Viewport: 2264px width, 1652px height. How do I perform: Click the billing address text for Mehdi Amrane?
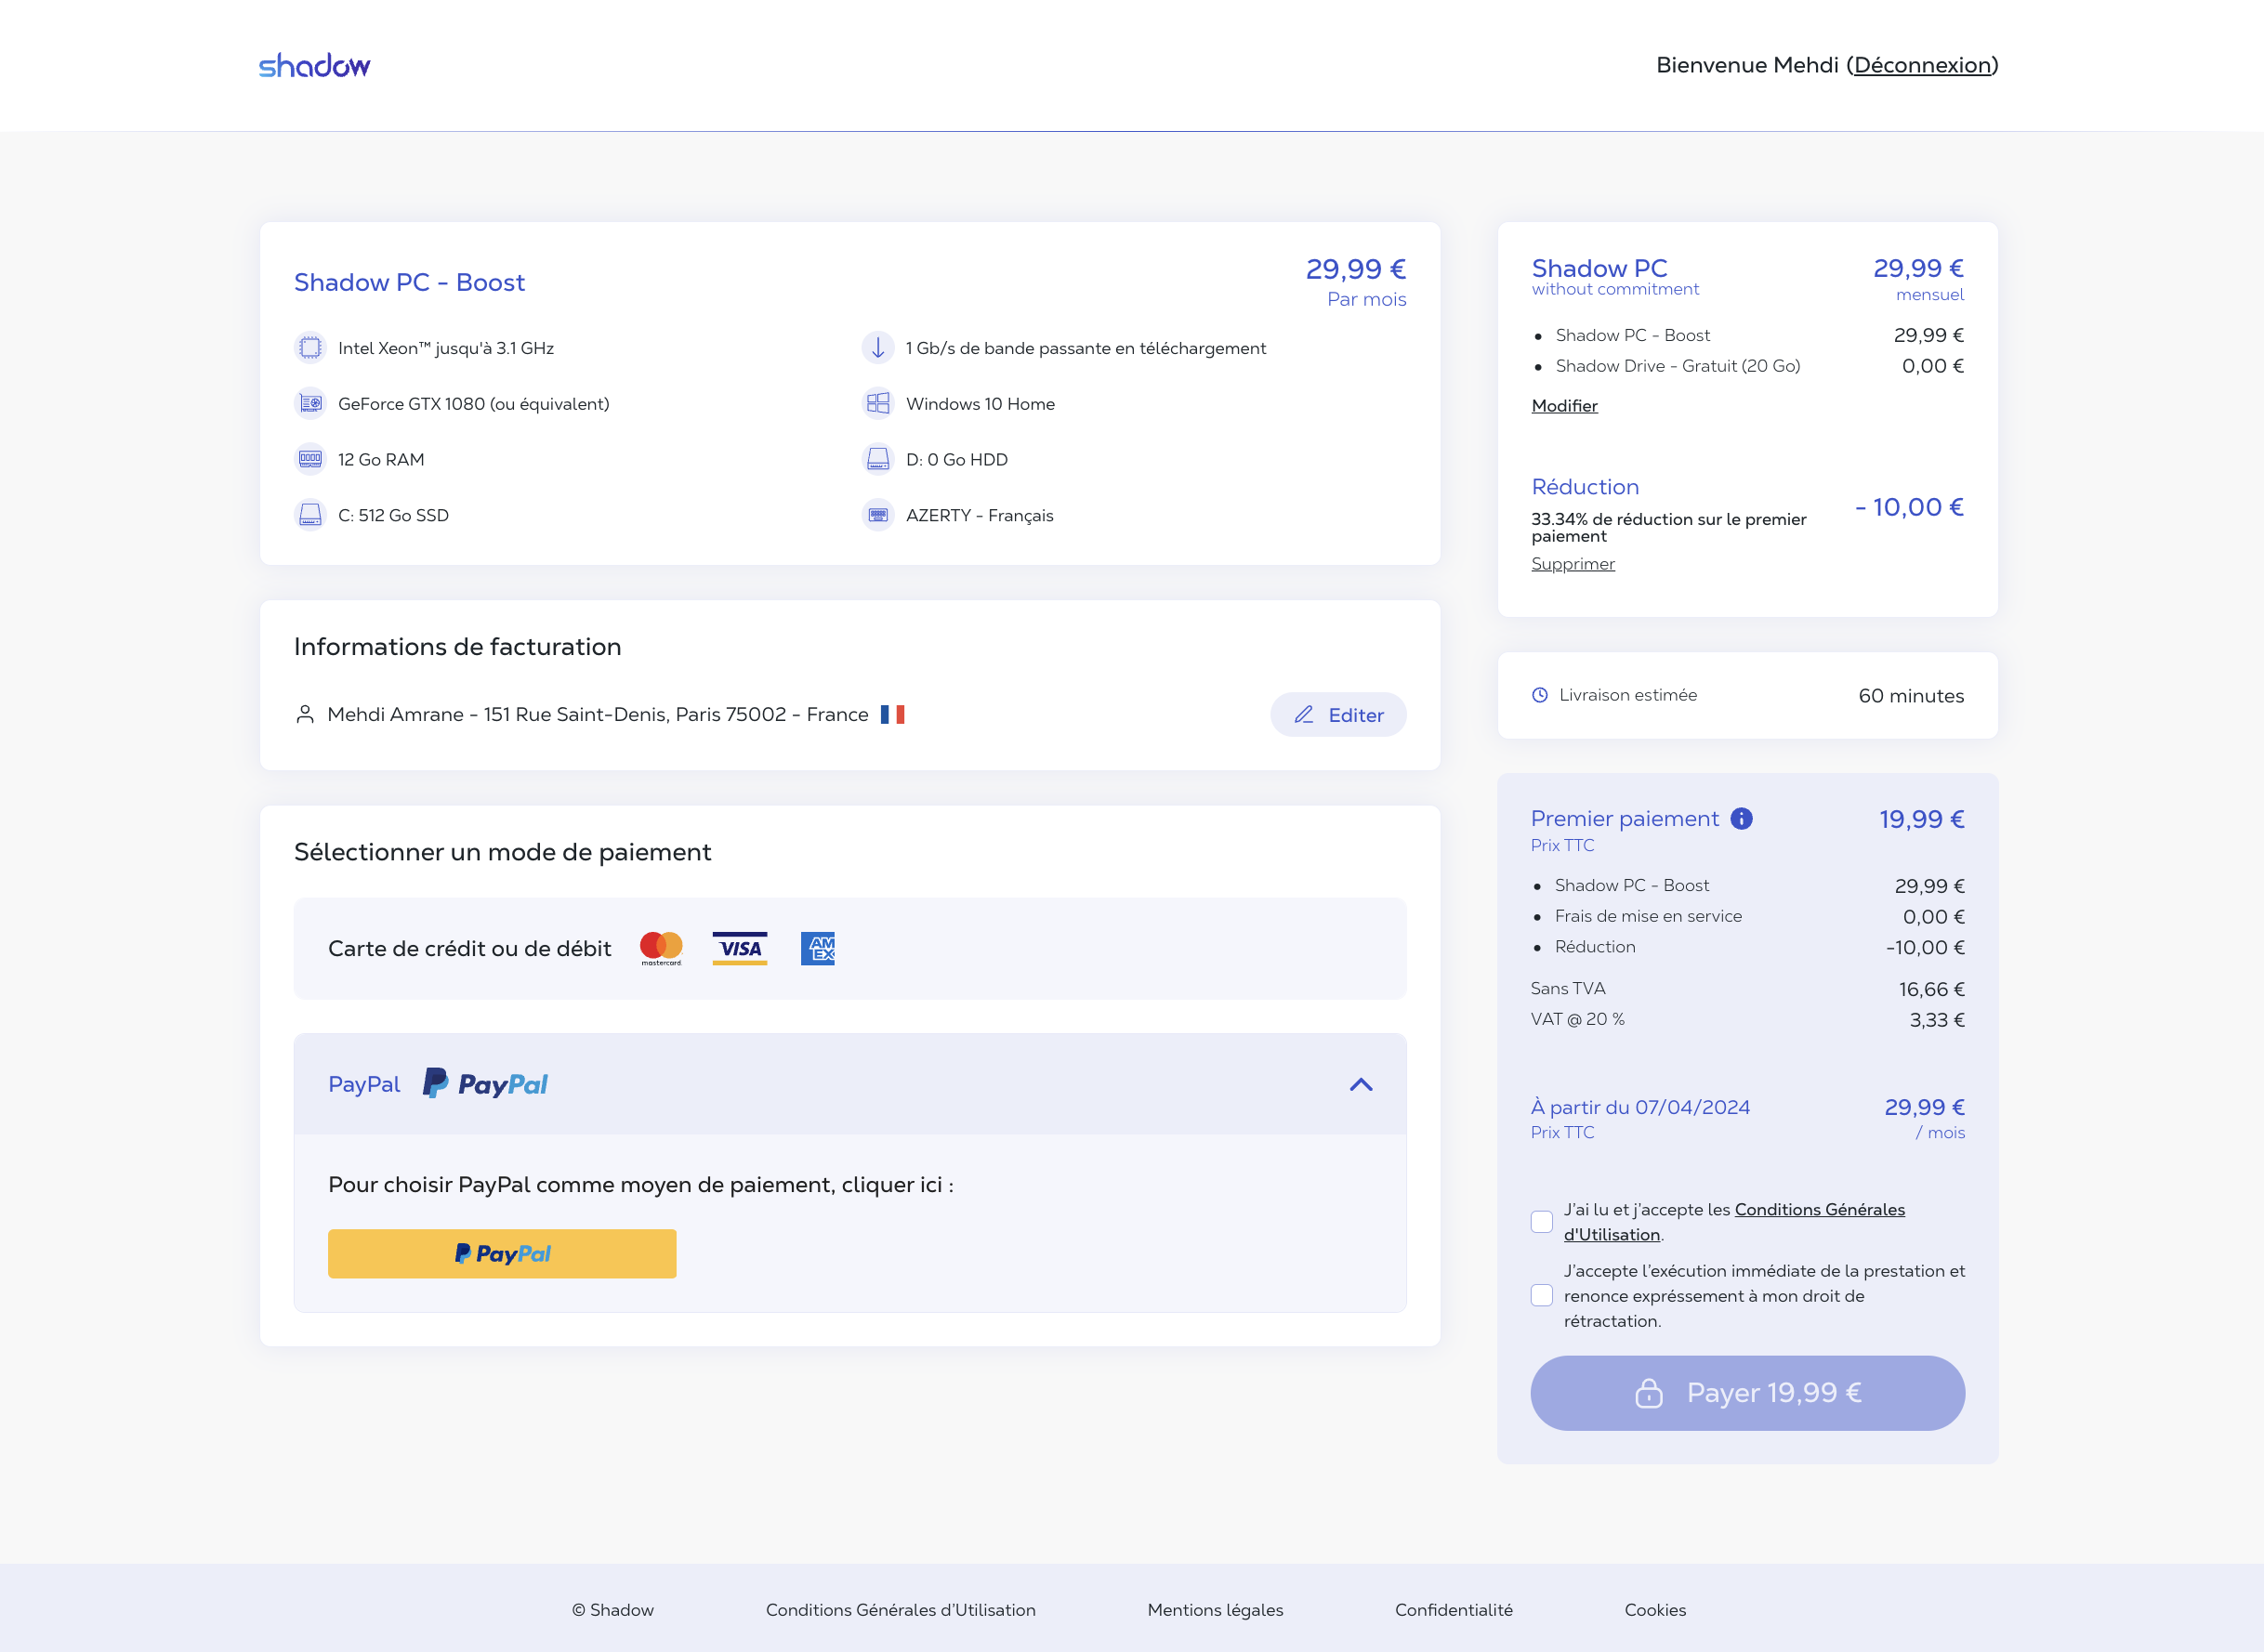(598, 714)
